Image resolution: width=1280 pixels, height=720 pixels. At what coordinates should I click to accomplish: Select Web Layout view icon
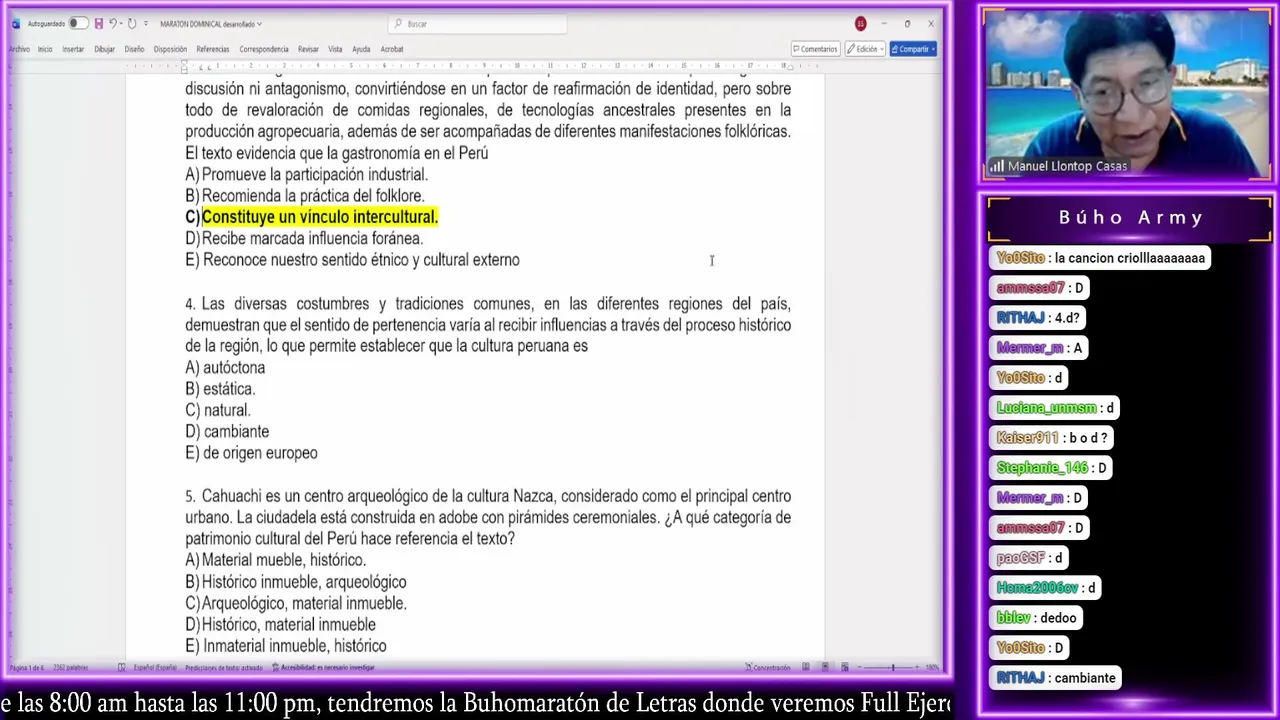coord(845,667)
